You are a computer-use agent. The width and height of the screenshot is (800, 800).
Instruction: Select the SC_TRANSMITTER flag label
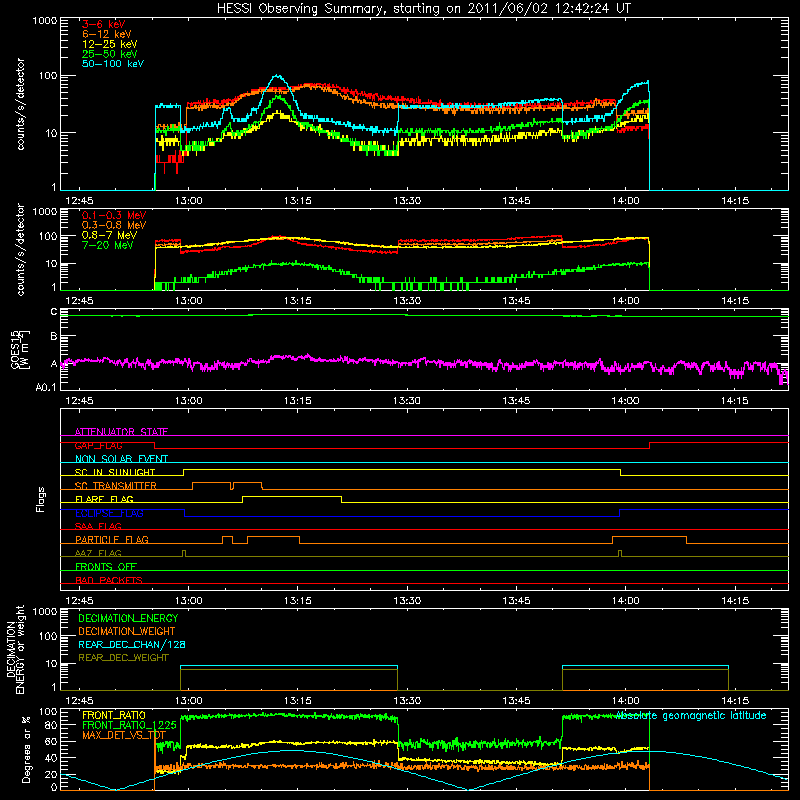(x=116, y=486)
